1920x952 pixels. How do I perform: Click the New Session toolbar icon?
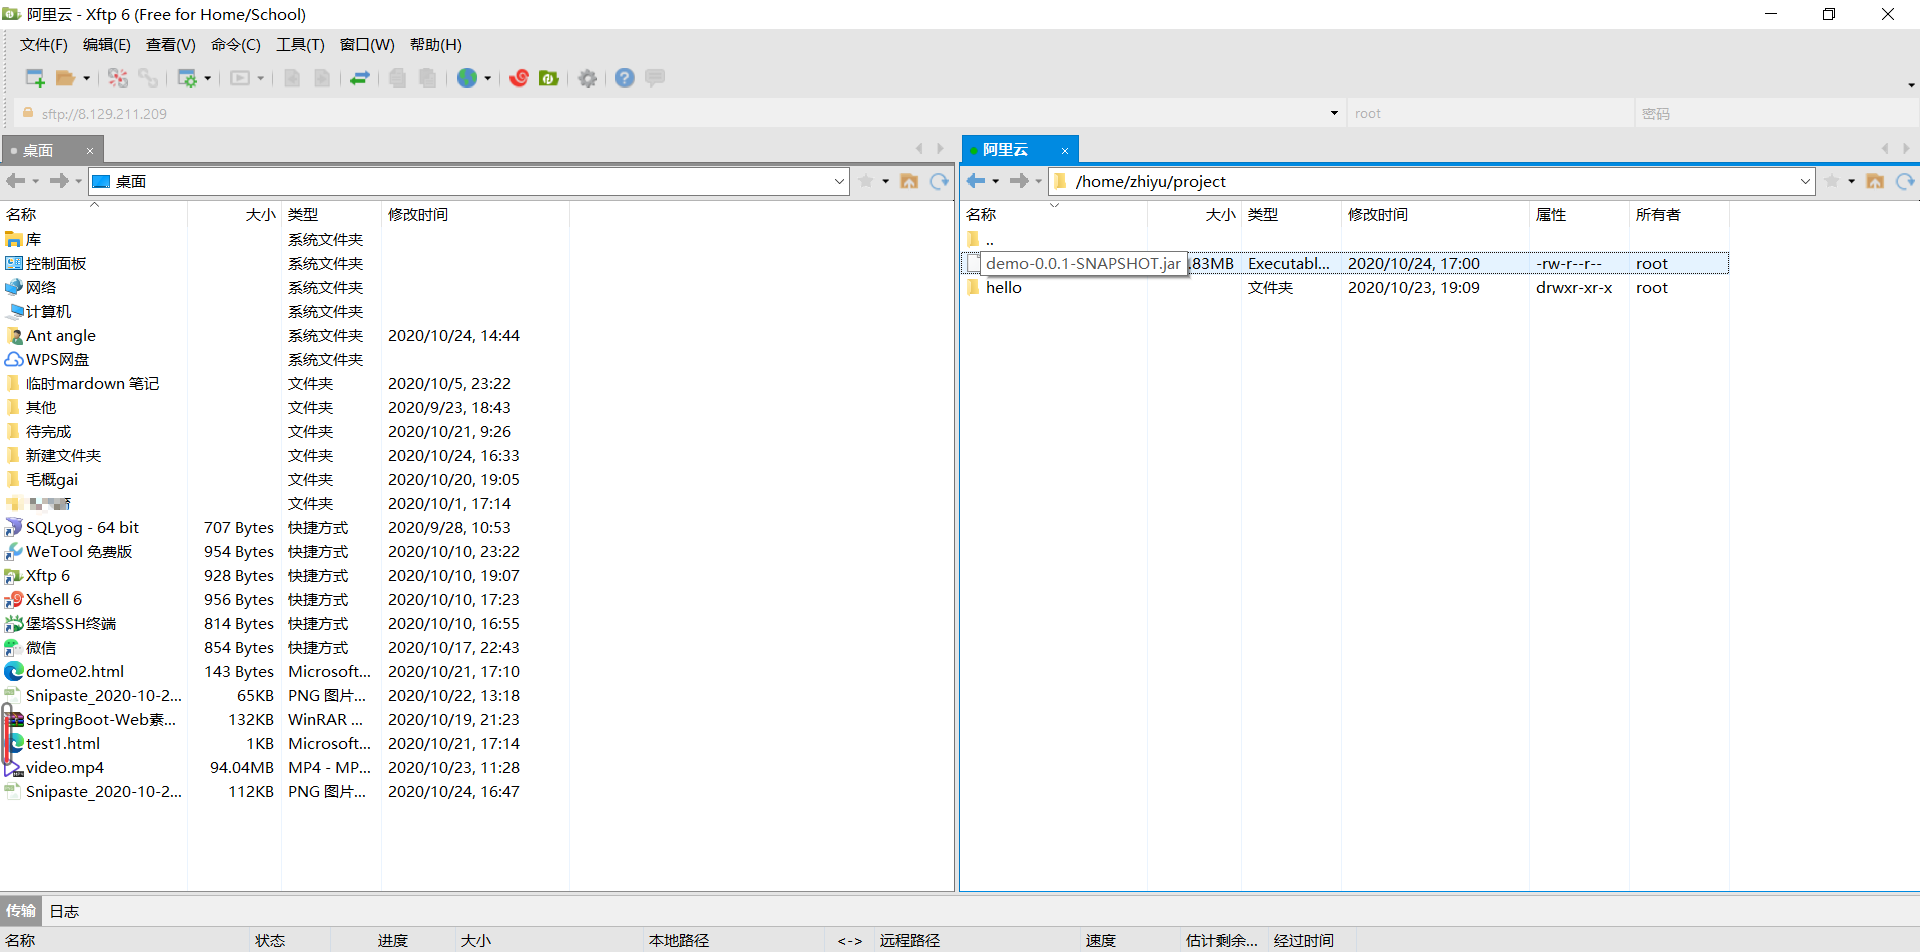click(x=35, y=78)
